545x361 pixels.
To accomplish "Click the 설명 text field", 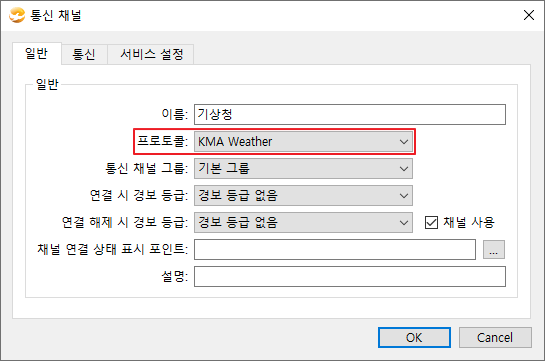I will coord(350,277).
